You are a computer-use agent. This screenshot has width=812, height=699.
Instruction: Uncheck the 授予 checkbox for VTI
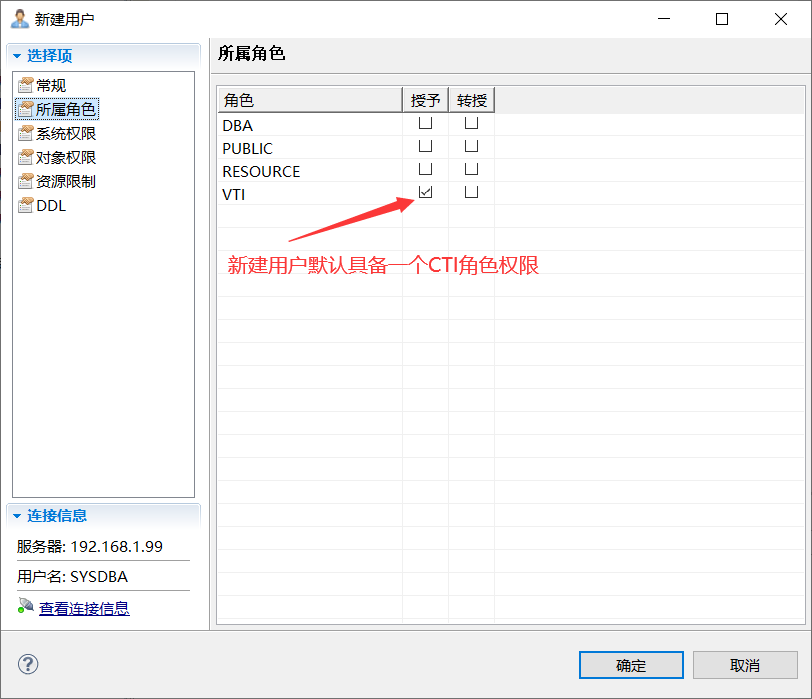(x=425, y=191)
